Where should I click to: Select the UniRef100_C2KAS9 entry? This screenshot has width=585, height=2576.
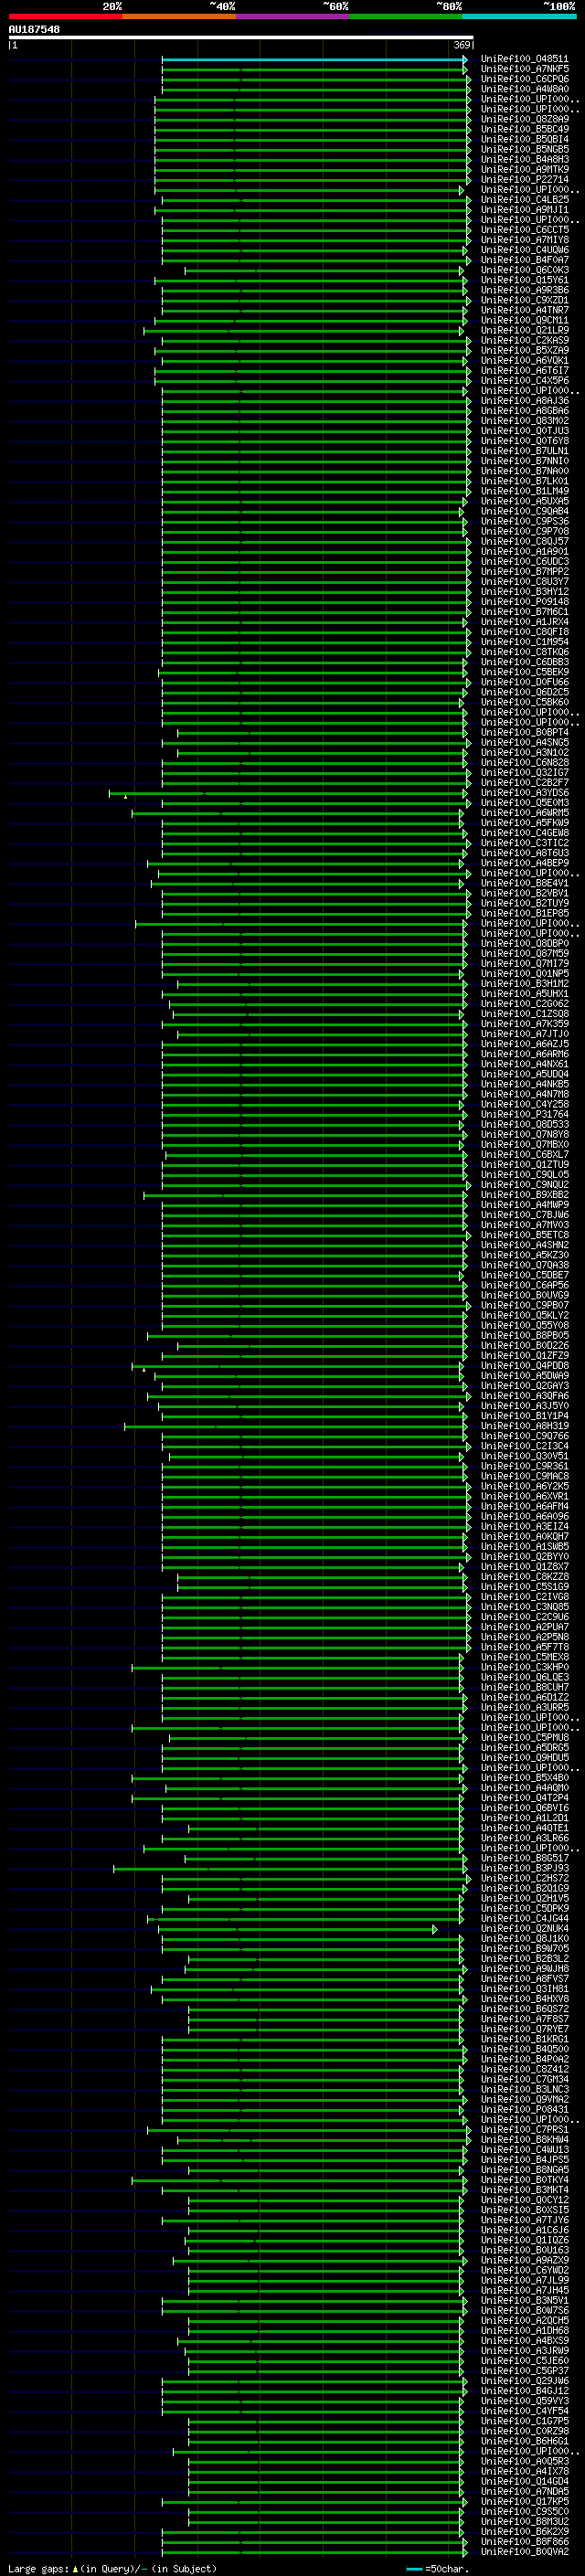(524, 340)
